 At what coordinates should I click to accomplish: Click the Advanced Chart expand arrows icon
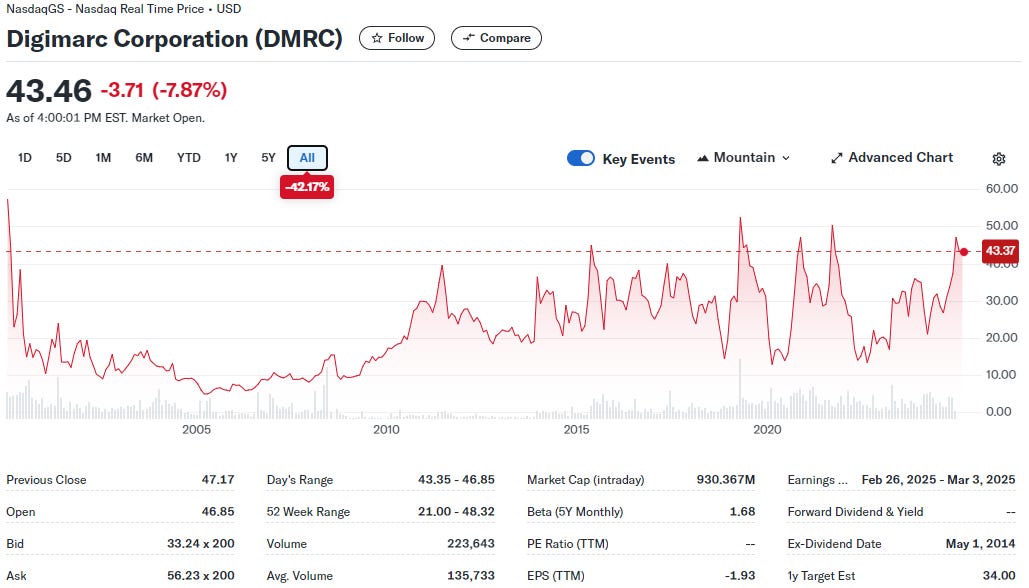click(x=836, y=158)
